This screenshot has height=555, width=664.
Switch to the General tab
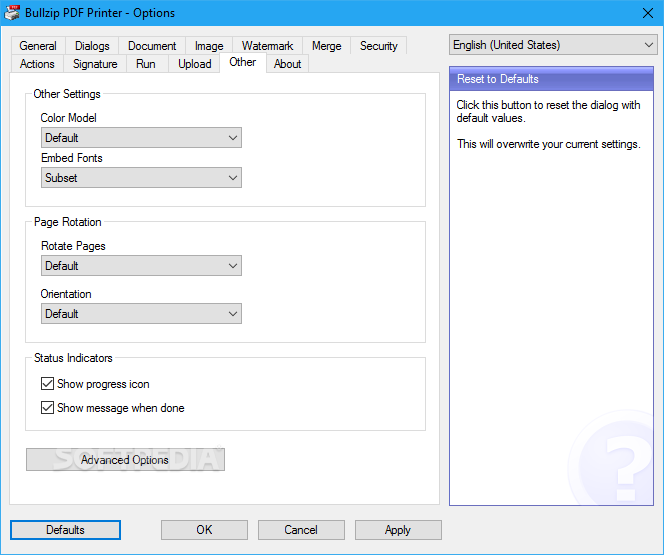coord(38,46)
